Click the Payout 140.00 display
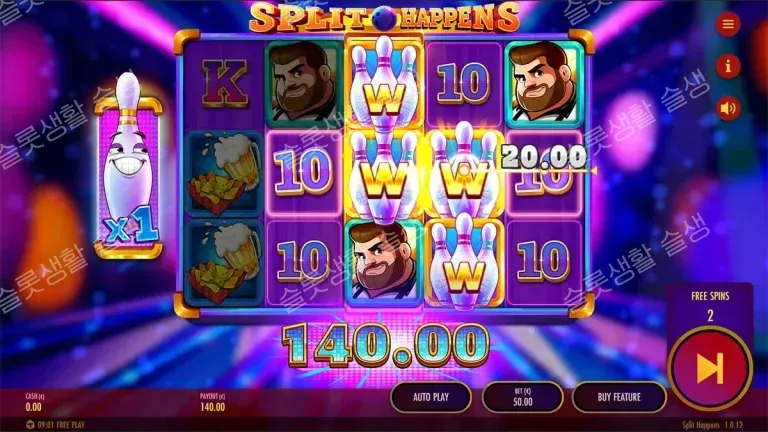This screenshot has height=432, width=768. pos(213,402)
